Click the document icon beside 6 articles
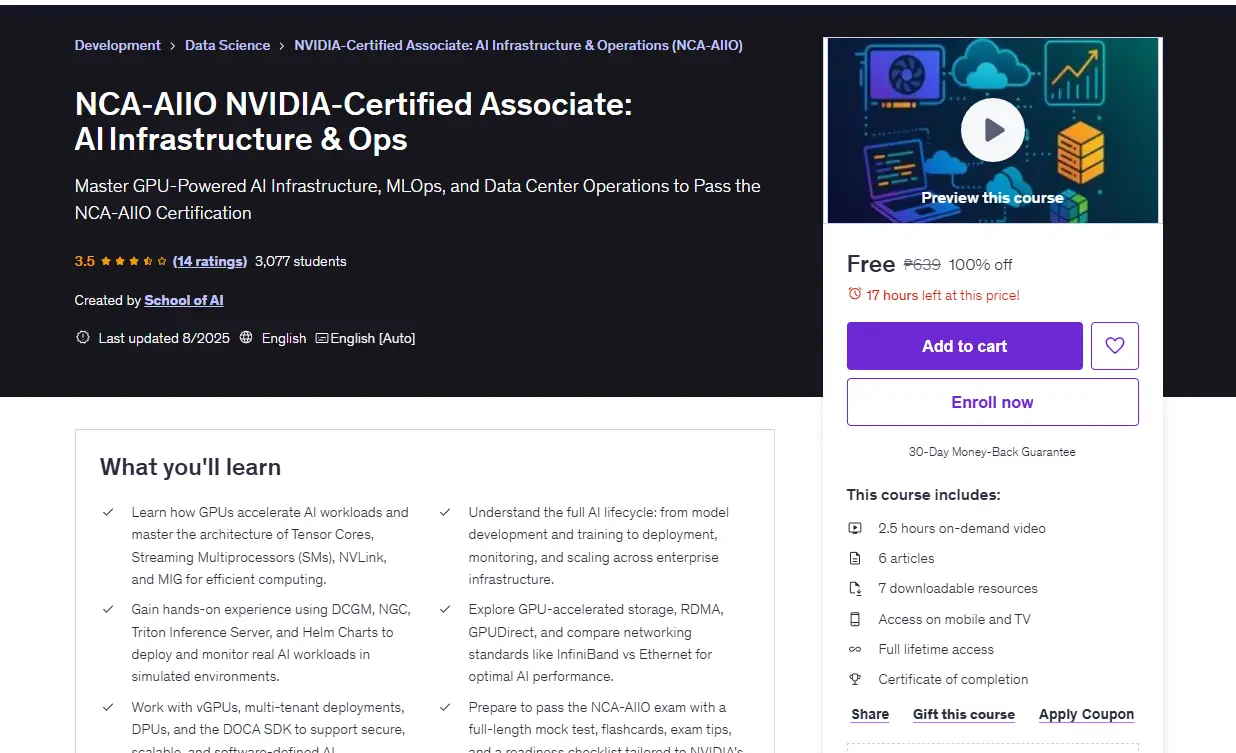The image size is (1236, 753). [x=855, y=558]
